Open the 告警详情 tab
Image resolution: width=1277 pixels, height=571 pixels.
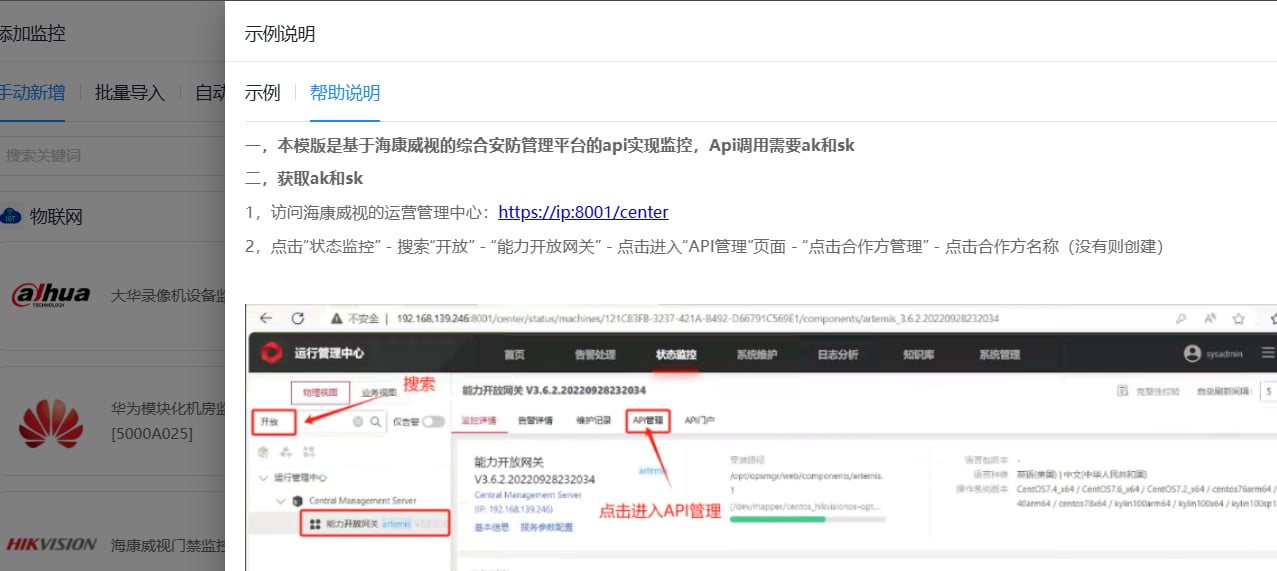[535, 421]
